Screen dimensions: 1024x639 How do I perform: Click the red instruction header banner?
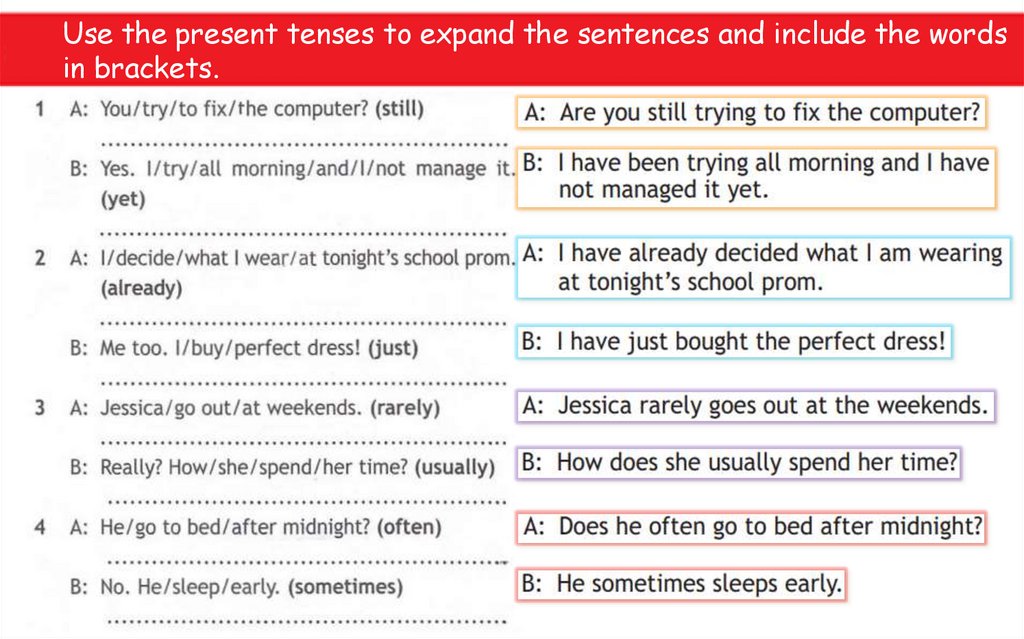coord(512,50)
